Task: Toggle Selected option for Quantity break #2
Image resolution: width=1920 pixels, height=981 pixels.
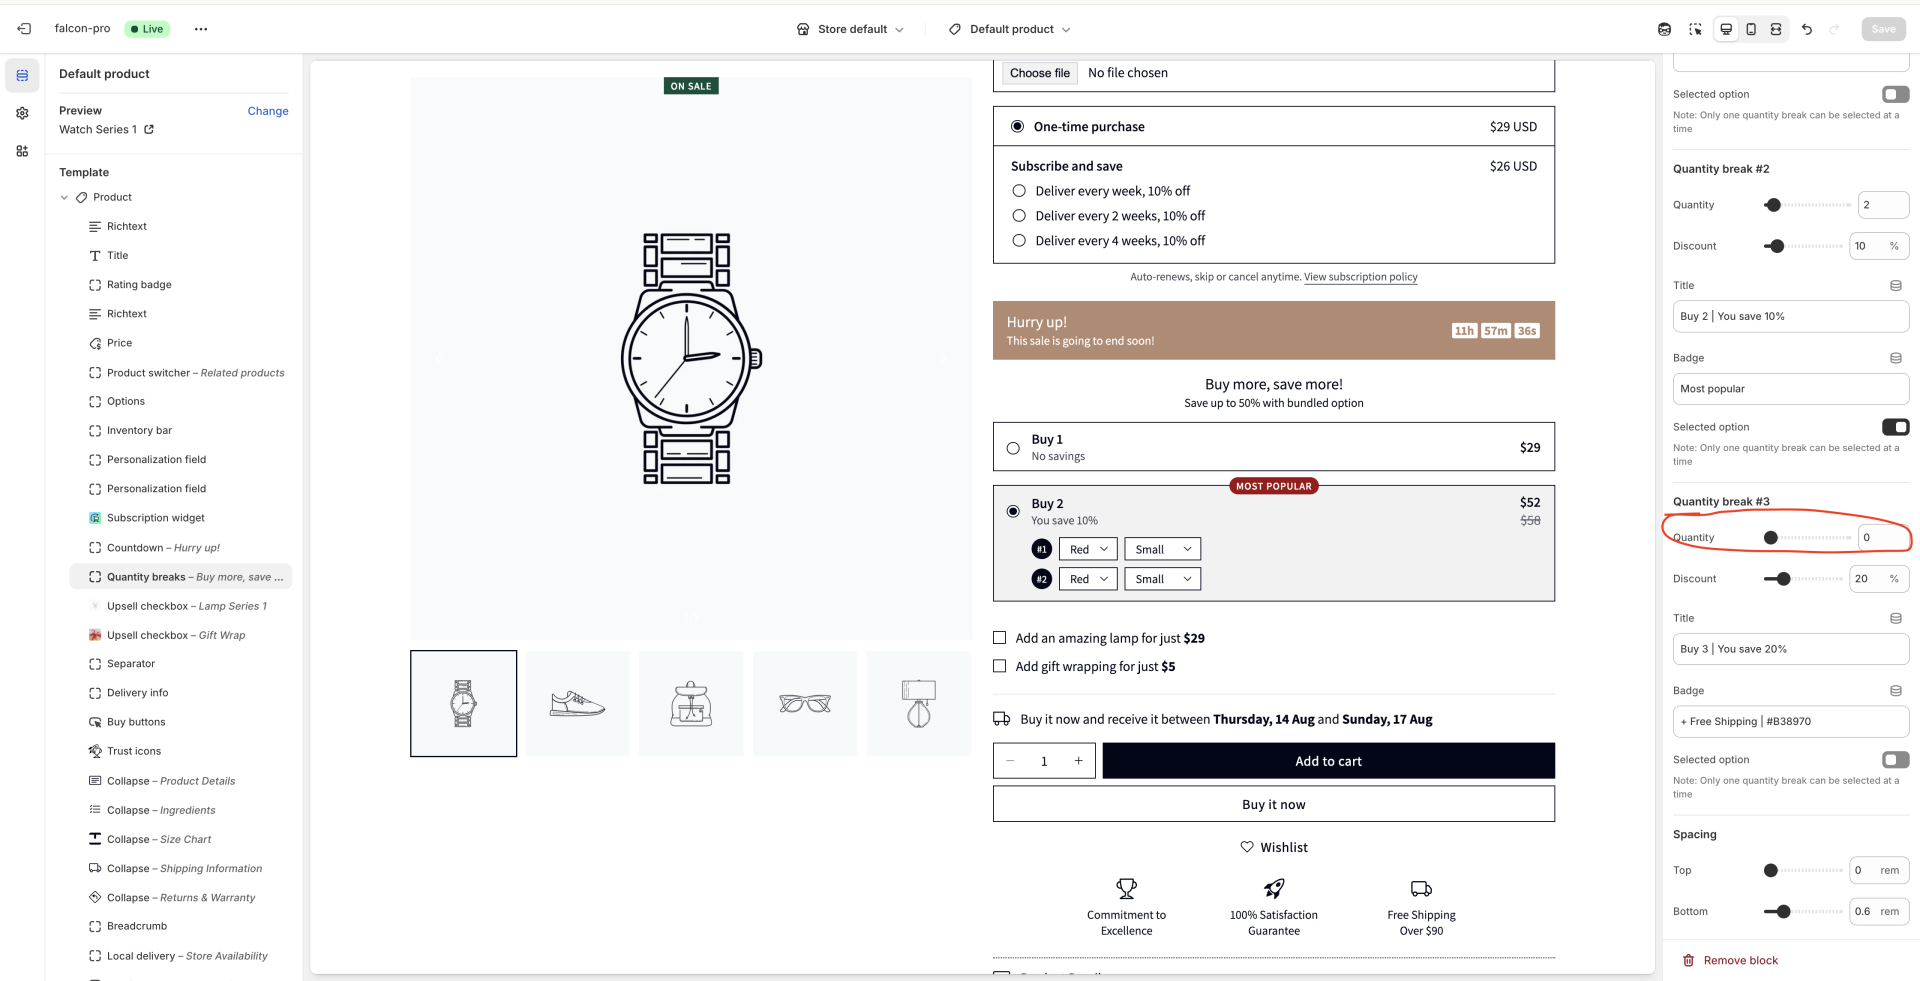Action: click(x=1895, y=427)
